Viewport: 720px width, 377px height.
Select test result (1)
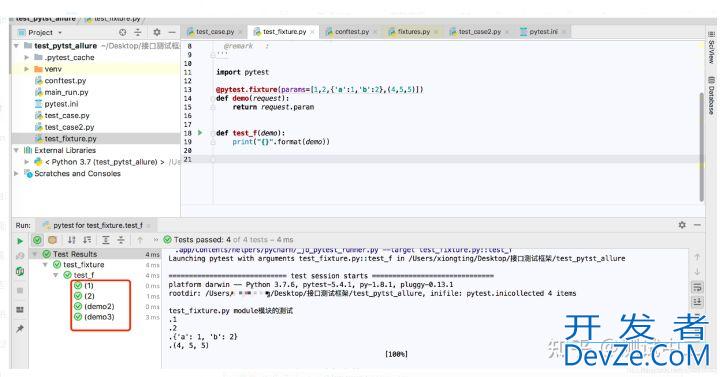coord(84,286)
